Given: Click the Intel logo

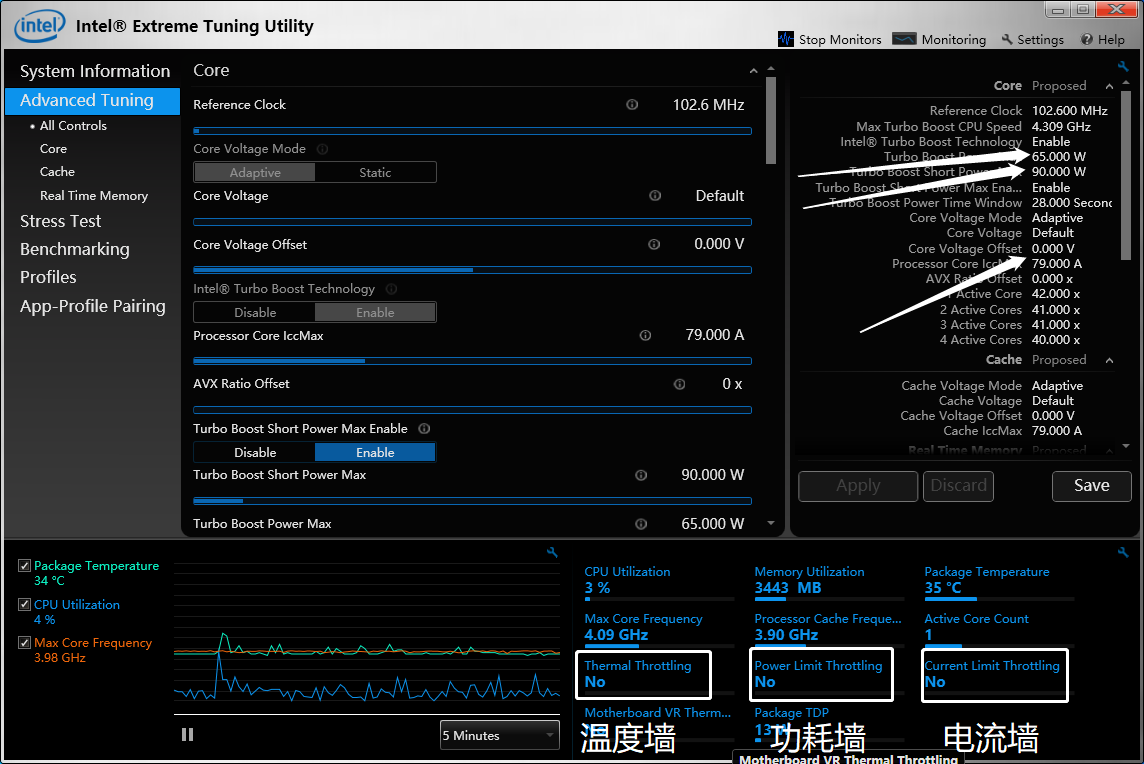Looking at the screenshot, I should 39,26.
